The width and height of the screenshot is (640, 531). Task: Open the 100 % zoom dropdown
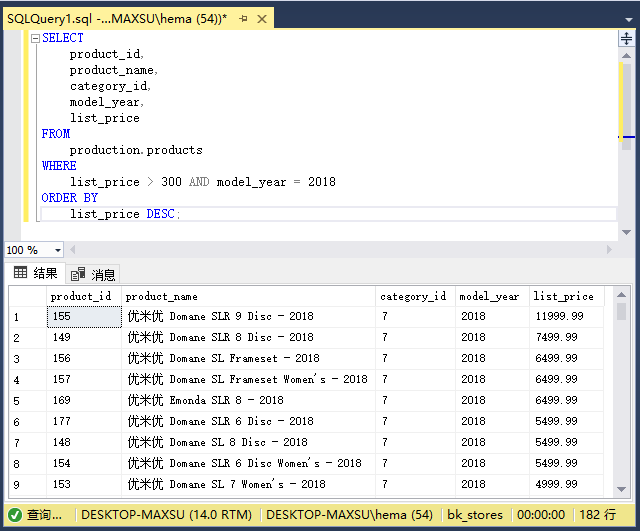pyautogui.click(x=58, y=250)
